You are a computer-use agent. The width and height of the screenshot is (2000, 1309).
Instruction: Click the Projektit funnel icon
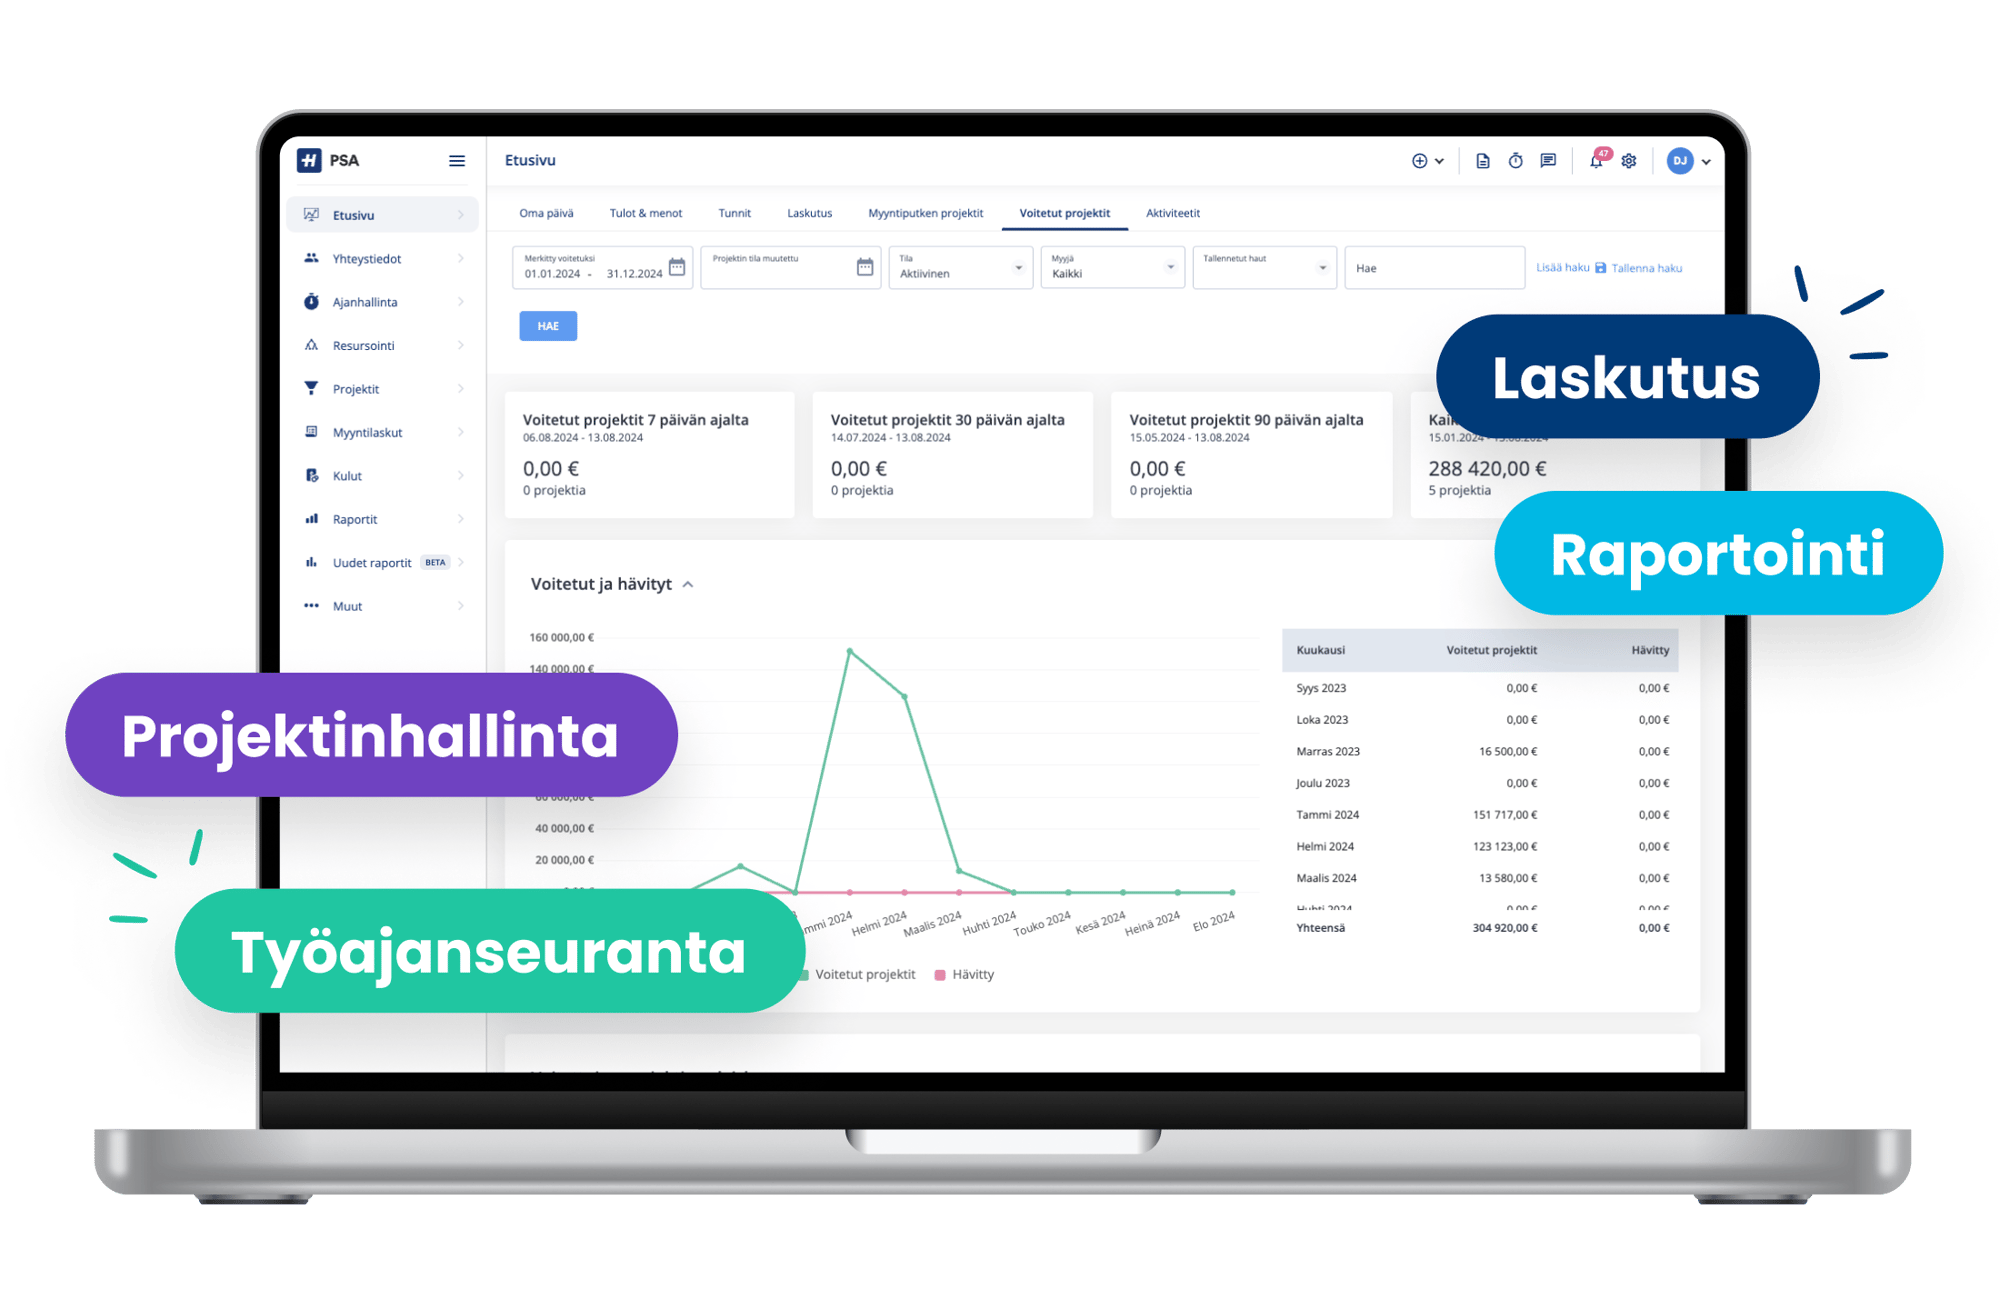pos(312,388)
